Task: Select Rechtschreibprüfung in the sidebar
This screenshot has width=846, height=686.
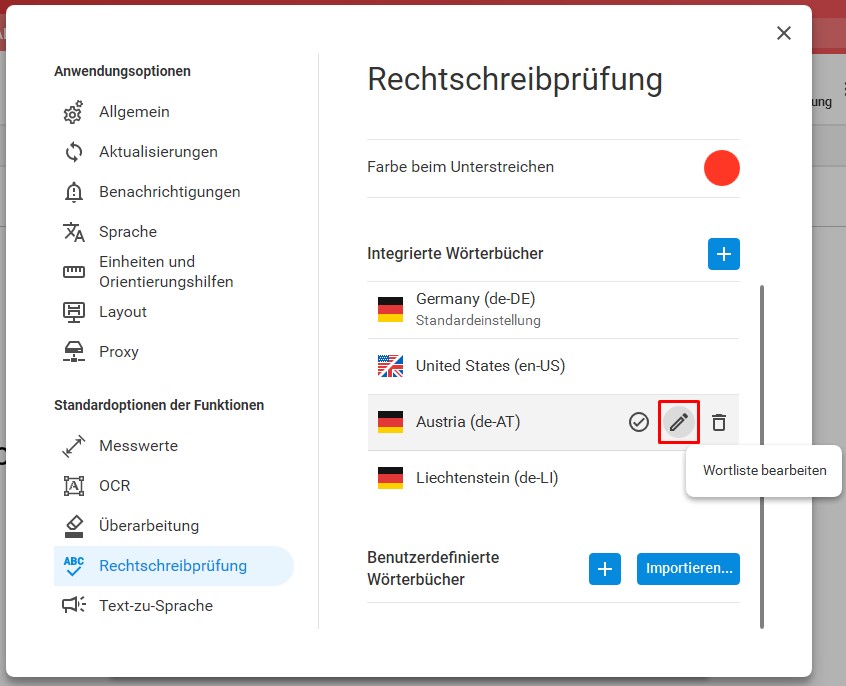Action: (174, 566)
